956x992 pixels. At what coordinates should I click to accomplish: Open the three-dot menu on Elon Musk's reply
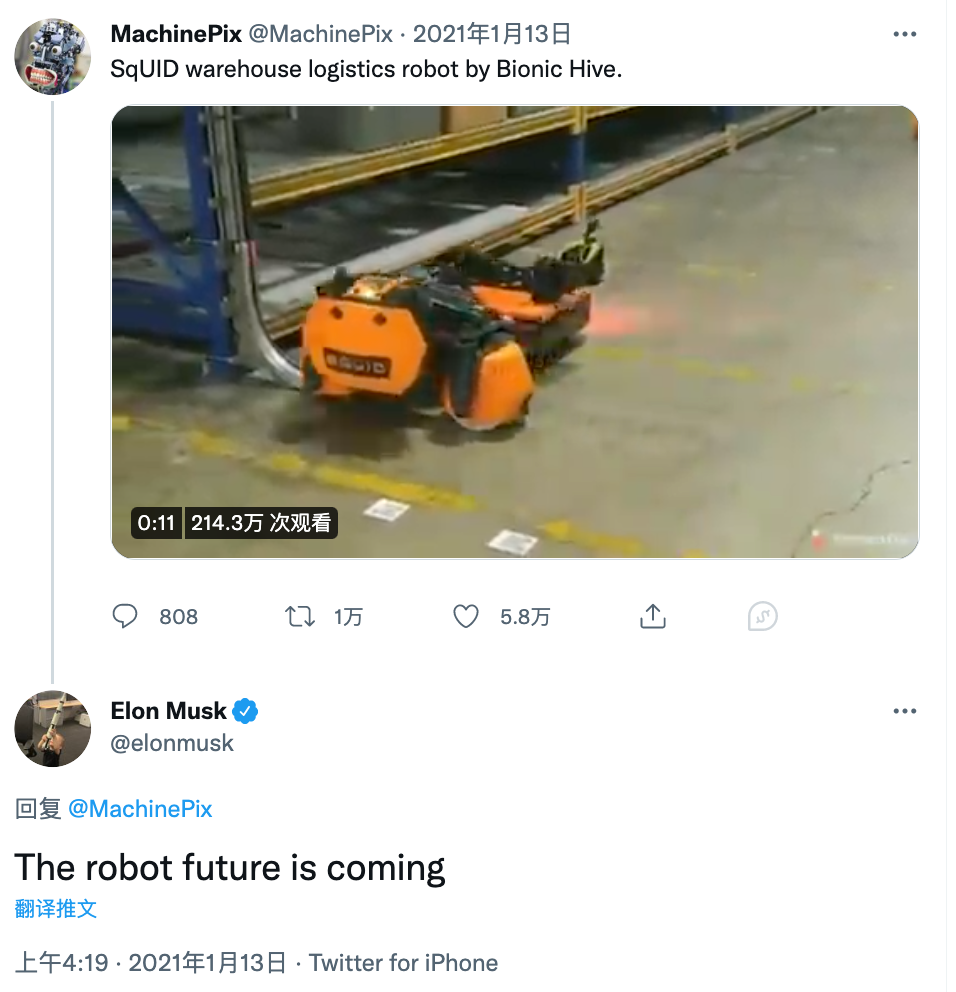coord(904,711)
